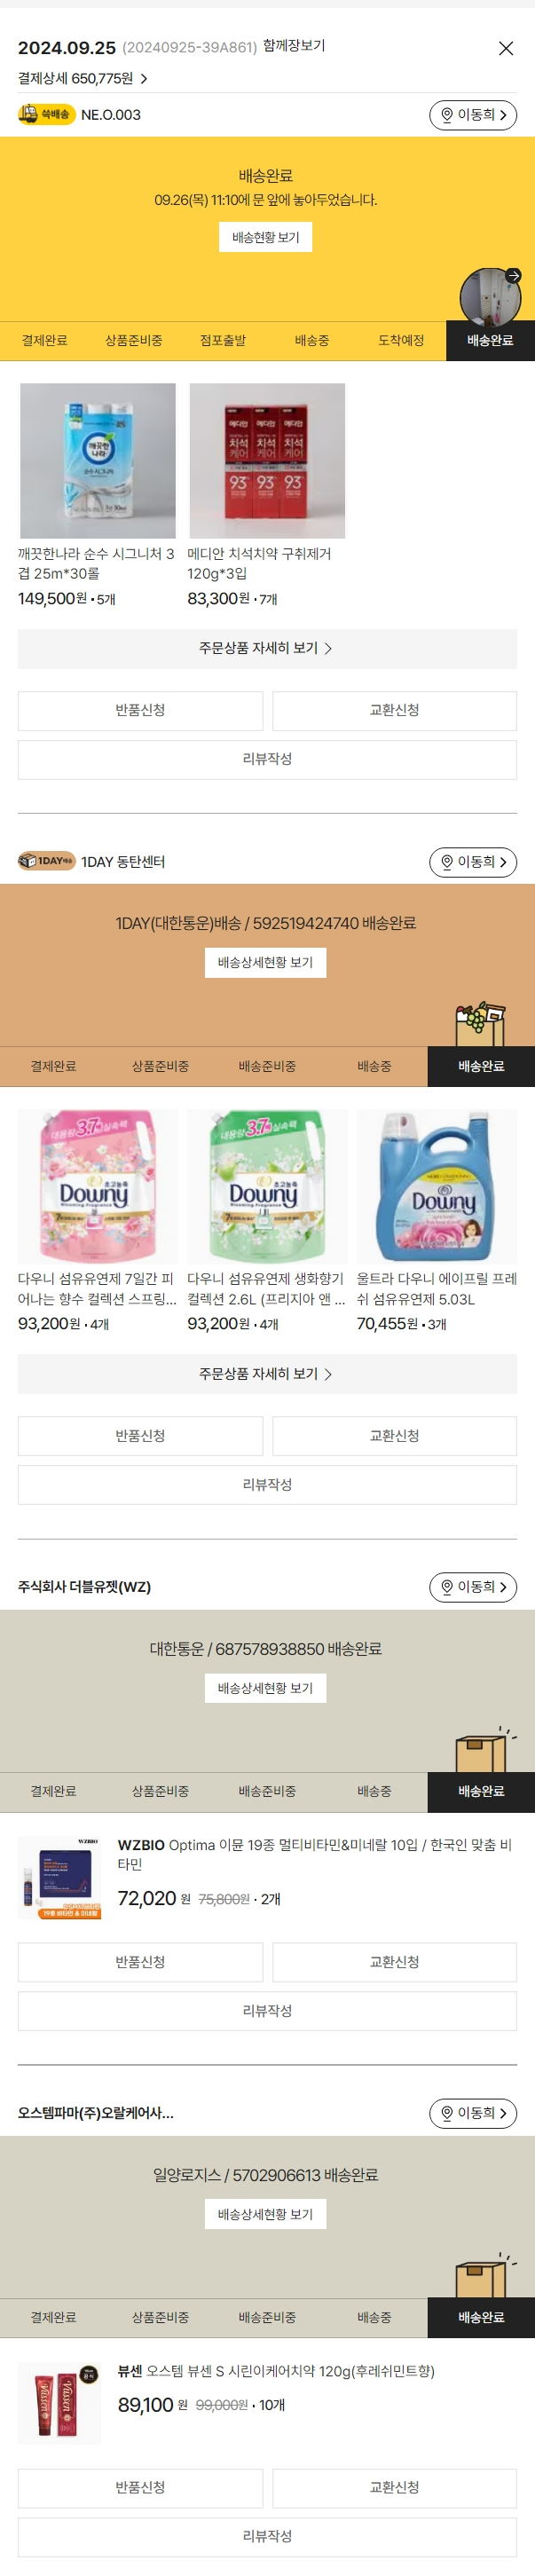Open 이동희 address pill for 오스템파마
Viewport: 535px width, 2576px height.
(473, 2113)
